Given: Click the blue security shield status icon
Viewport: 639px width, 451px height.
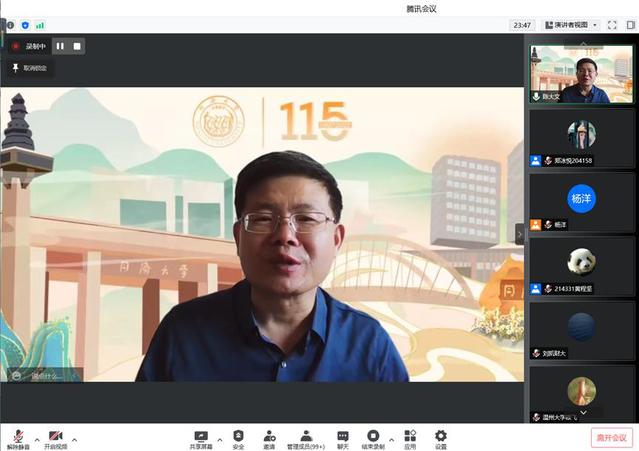Looking at the screenshot, I should pos(25,25).
